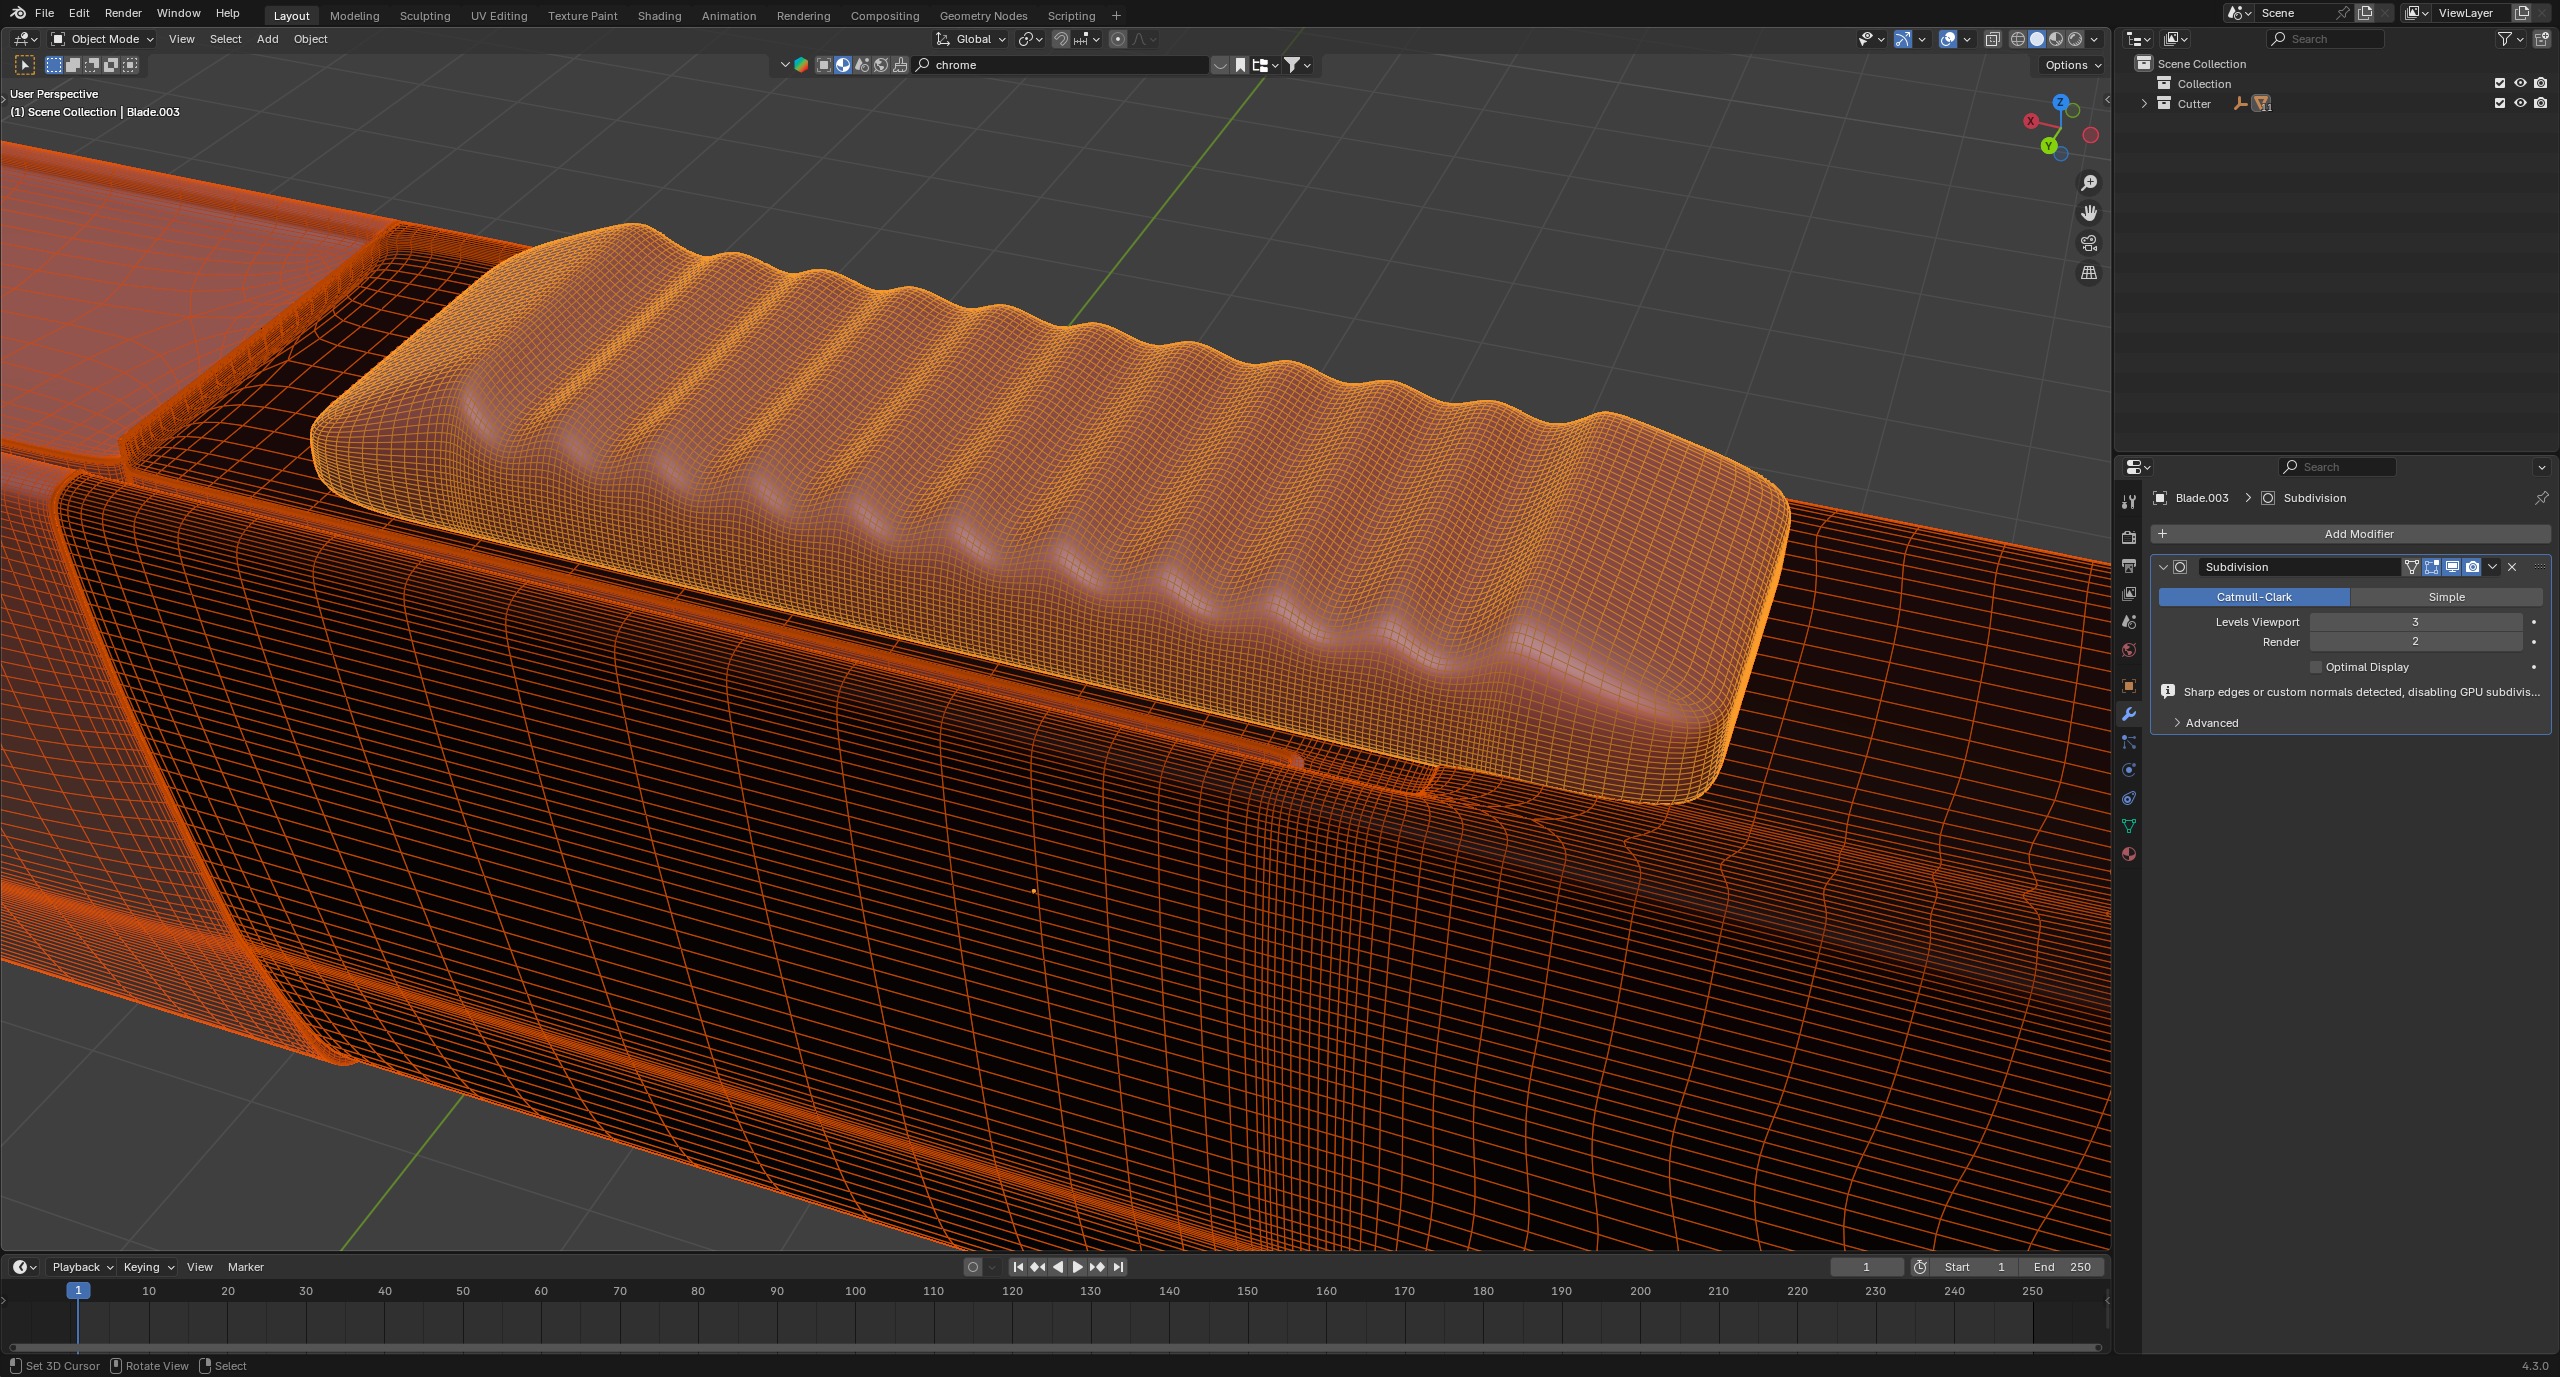Expand the Advanced subpanel
Screen dimensions: 2560x1377
(x=2211, y=723)
